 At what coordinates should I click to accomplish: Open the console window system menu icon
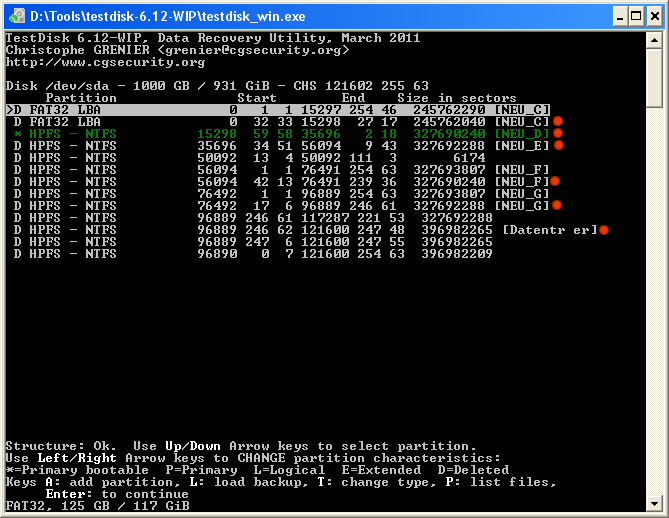17,17
